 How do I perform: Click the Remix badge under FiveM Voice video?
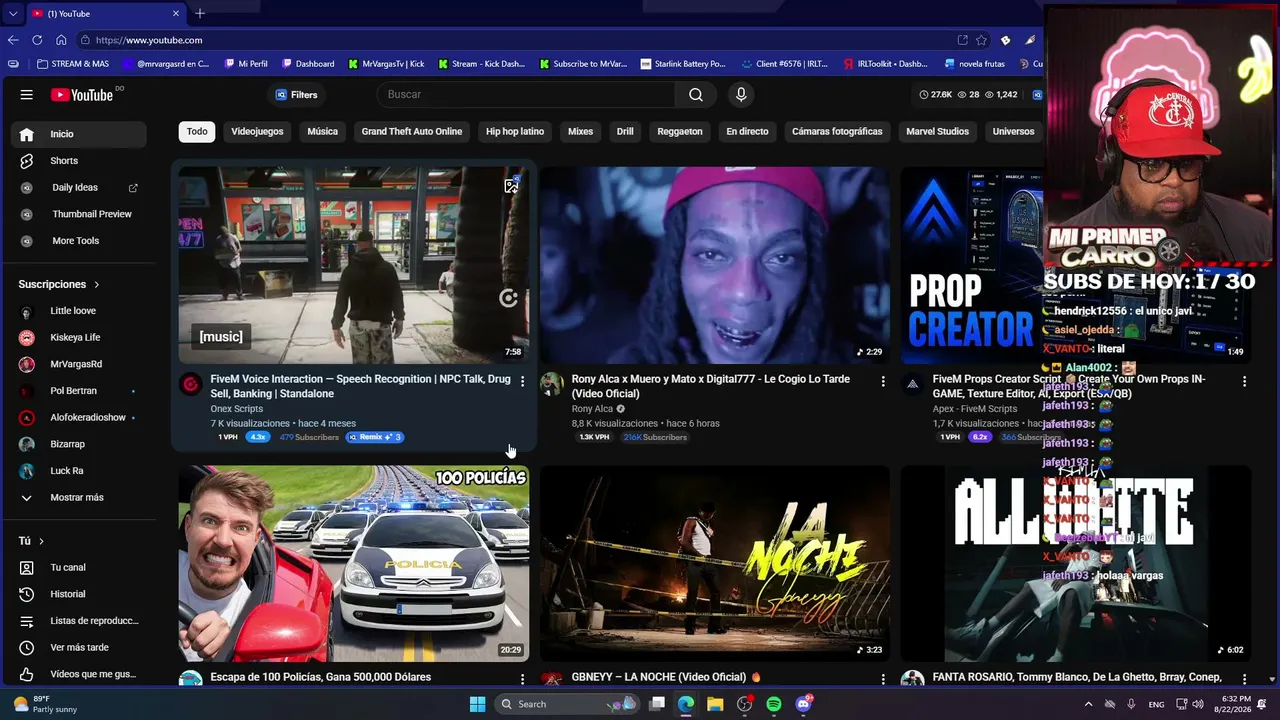pyautogui.click(x=375, y=437)
